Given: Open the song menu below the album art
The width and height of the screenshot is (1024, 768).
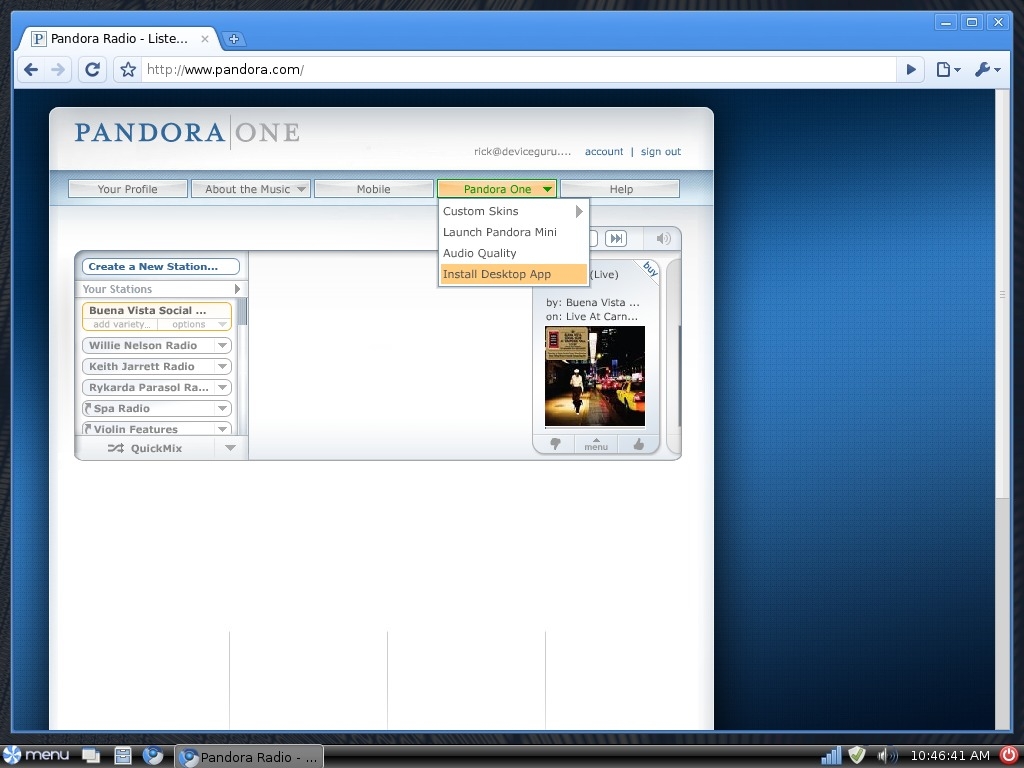Looking at the screenshot, I should pyautogui.click(x=596, y=445).
